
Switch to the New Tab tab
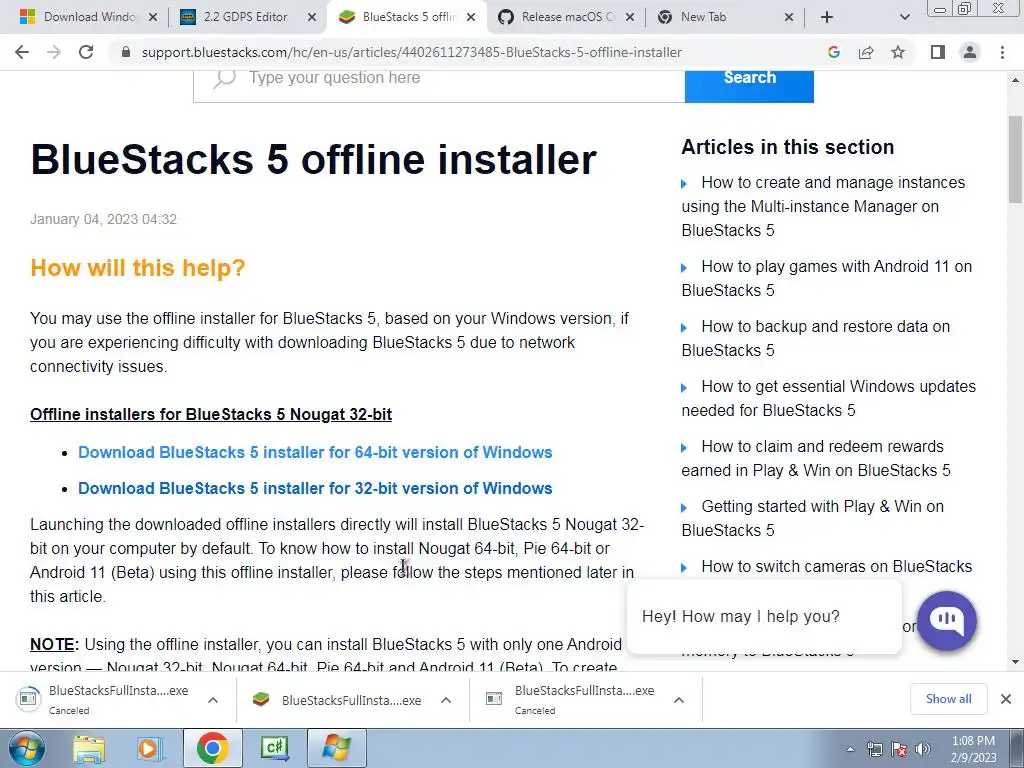(x=725, y=17)
